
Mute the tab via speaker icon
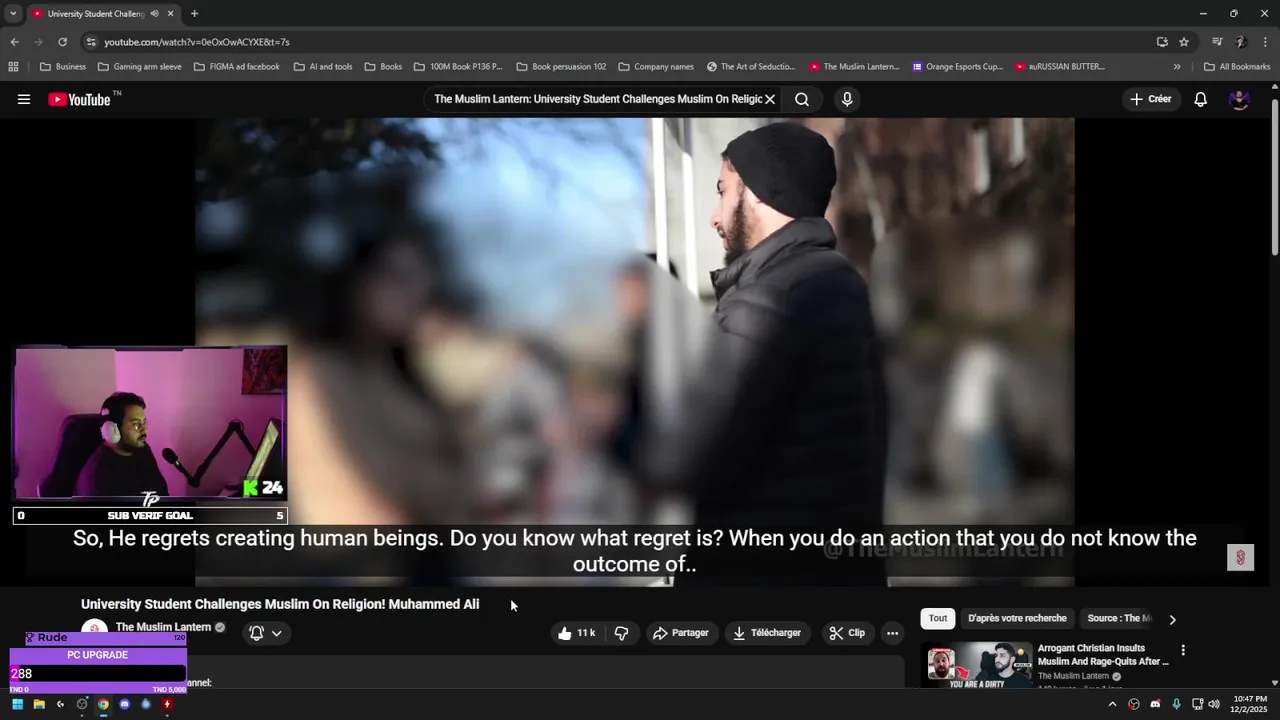154,14
